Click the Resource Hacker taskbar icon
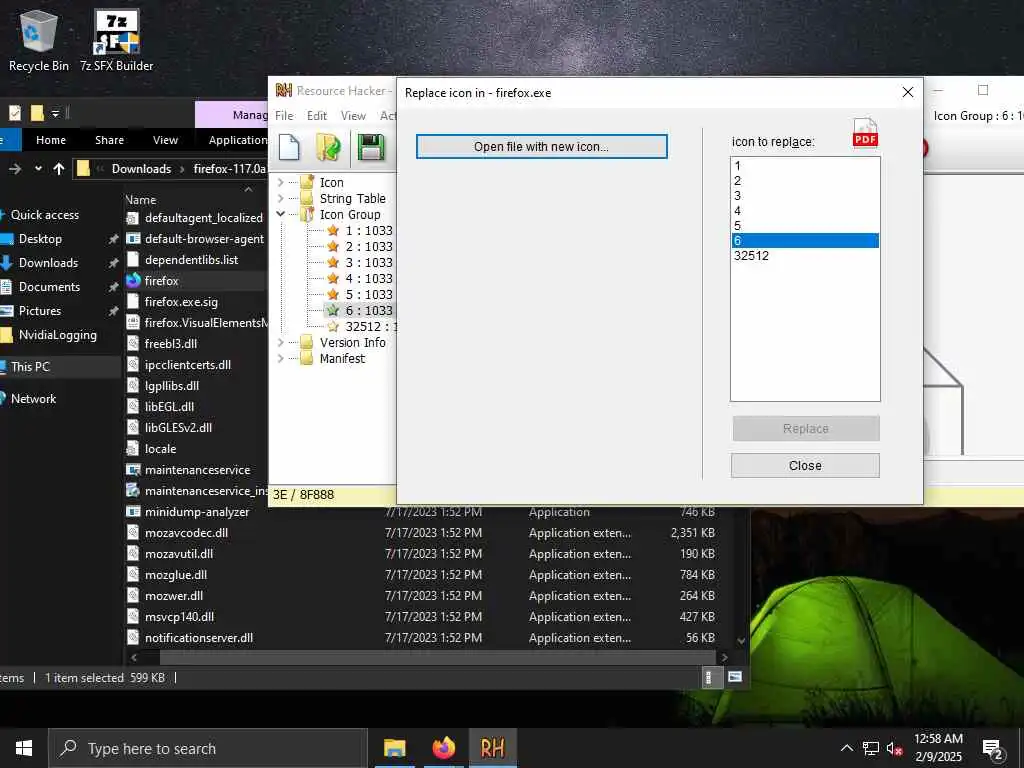This screenshot has height=768, width=1024. pos(492,748)
